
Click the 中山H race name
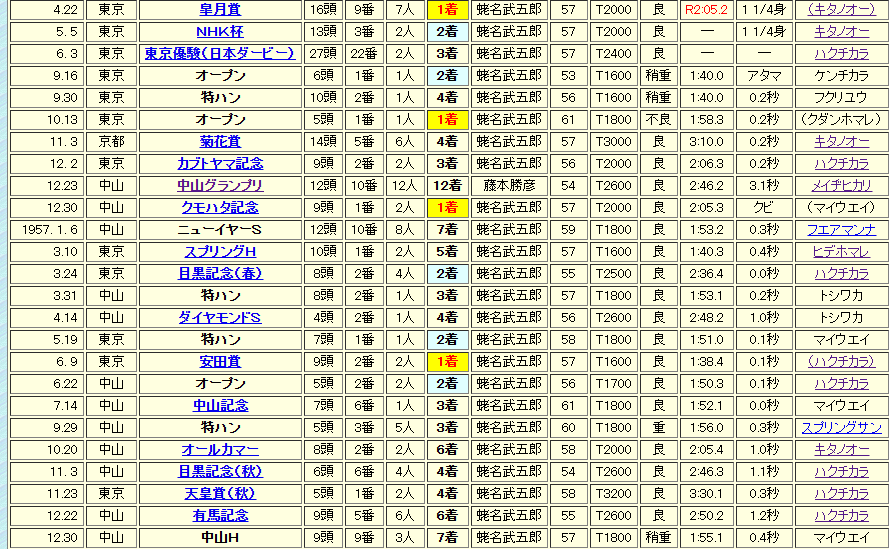[220, 538]
